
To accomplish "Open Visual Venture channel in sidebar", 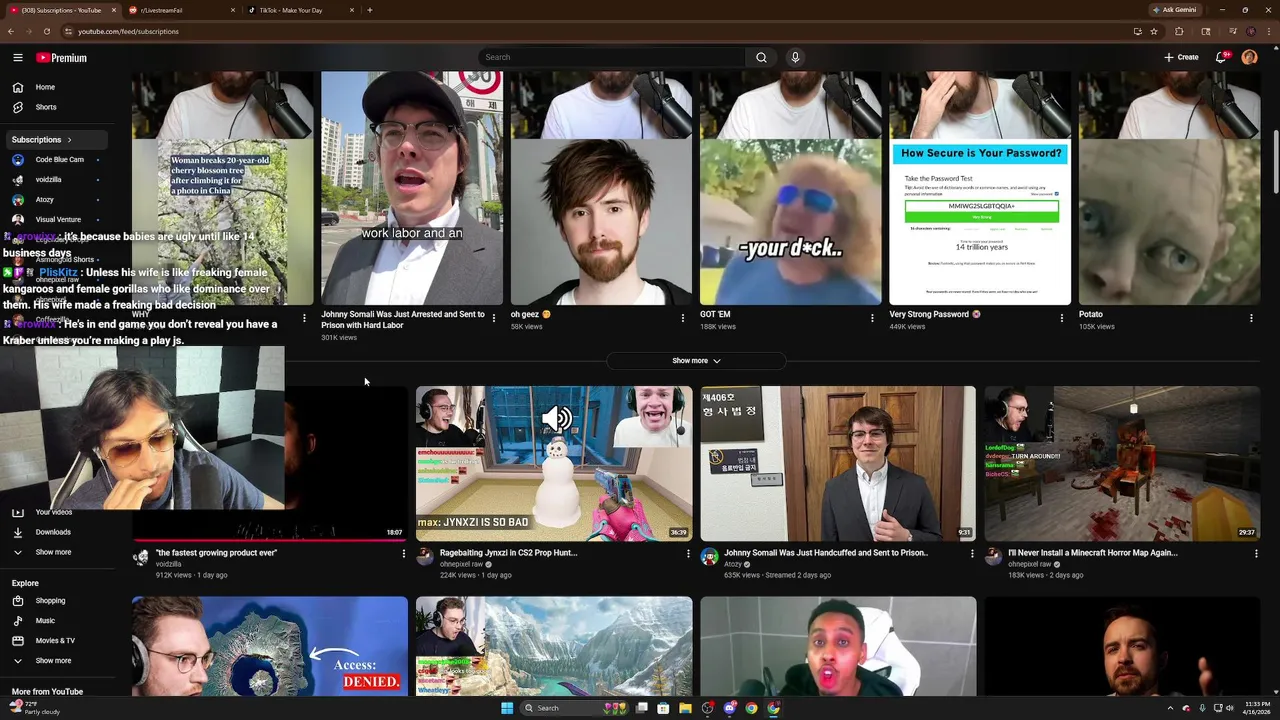I will (x=58, y=220).
